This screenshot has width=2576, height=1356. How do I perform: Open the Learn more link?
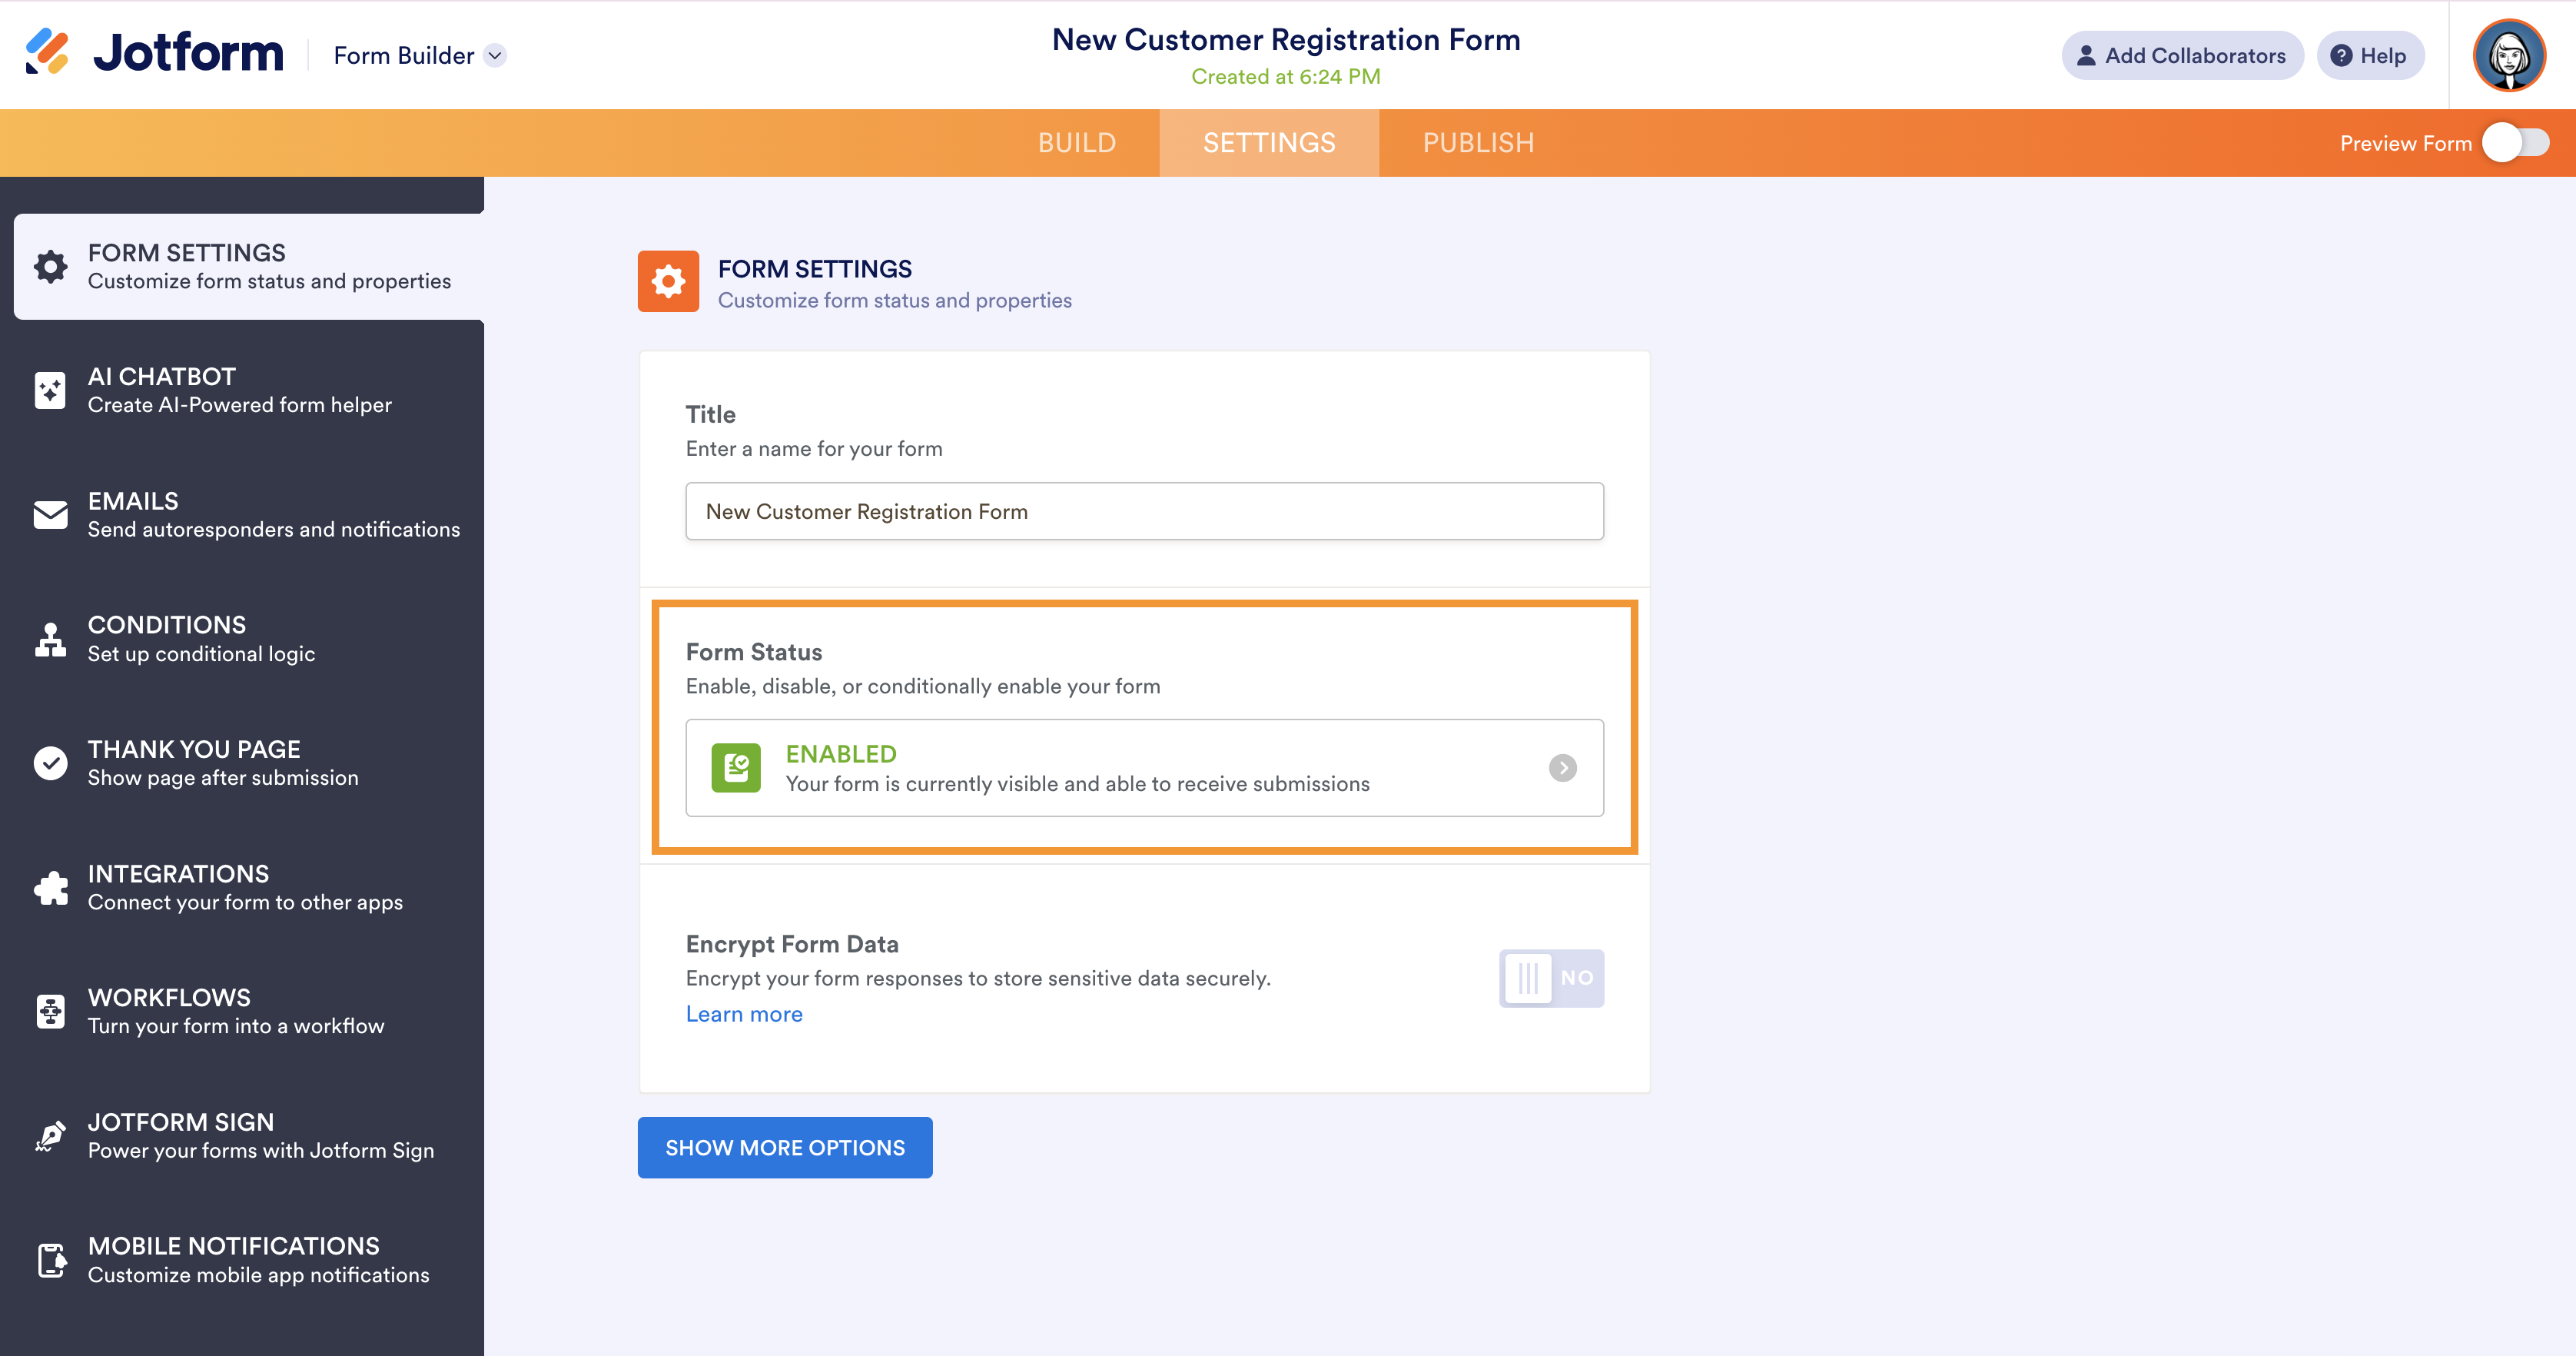click(744, 1014)
